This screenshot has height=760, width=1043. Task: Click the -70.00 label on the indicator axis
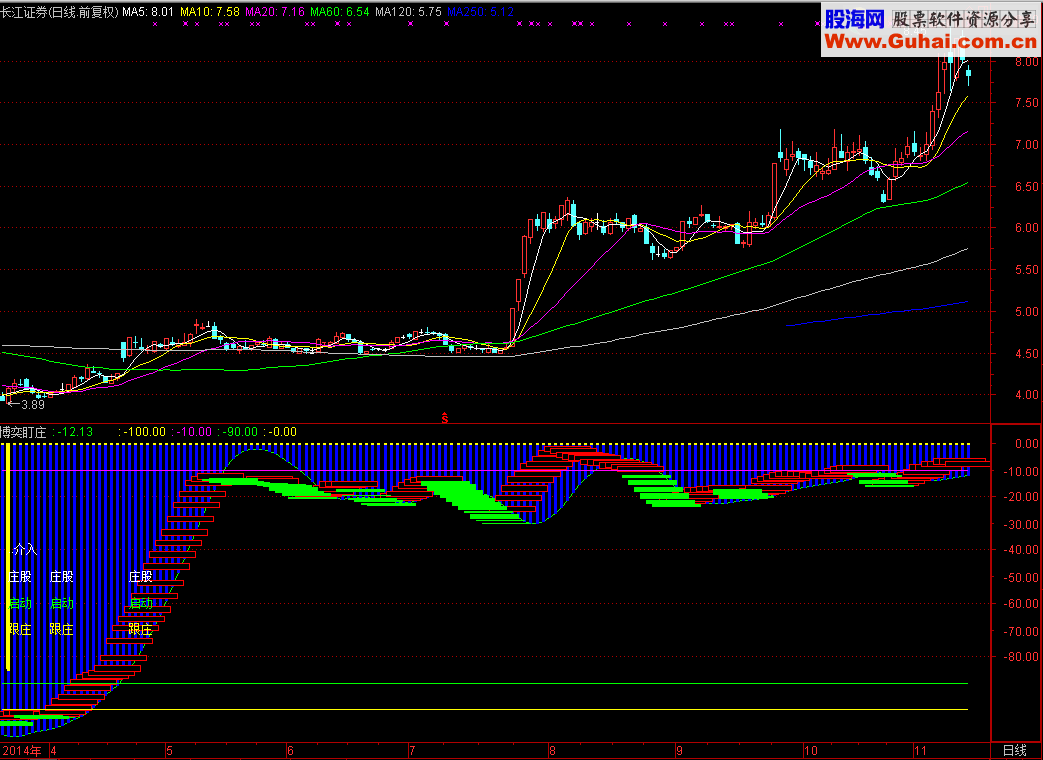click(1021, 632)
